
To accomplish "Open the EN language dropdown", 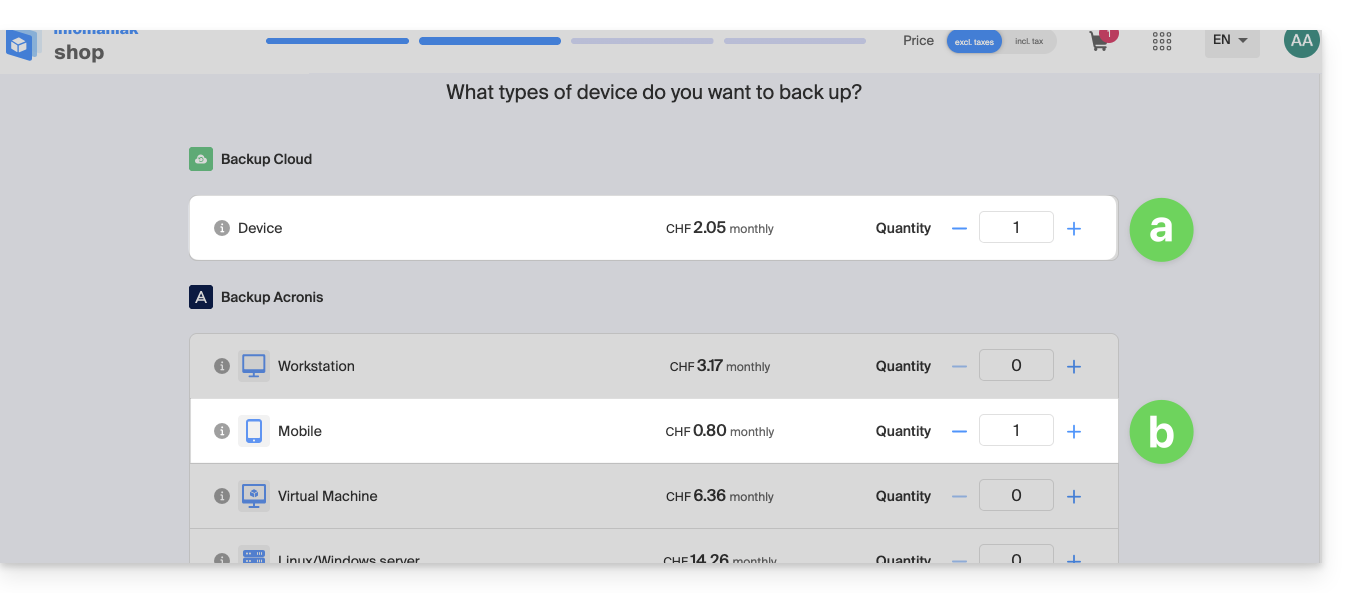I will 1231,41.
